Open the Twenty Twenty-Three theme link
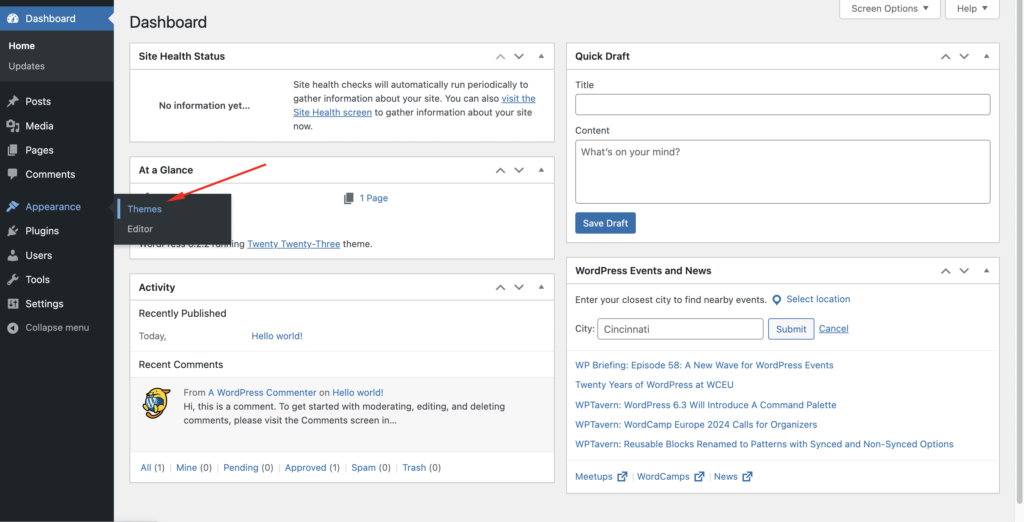The height and width of the screenshot is (522, 1024). pos(293,244)
